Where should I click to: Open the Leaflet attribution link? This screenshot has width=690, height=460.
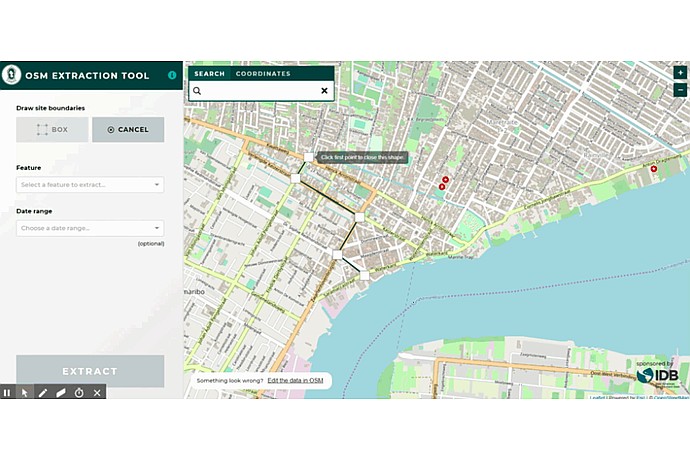pos(597,397)
